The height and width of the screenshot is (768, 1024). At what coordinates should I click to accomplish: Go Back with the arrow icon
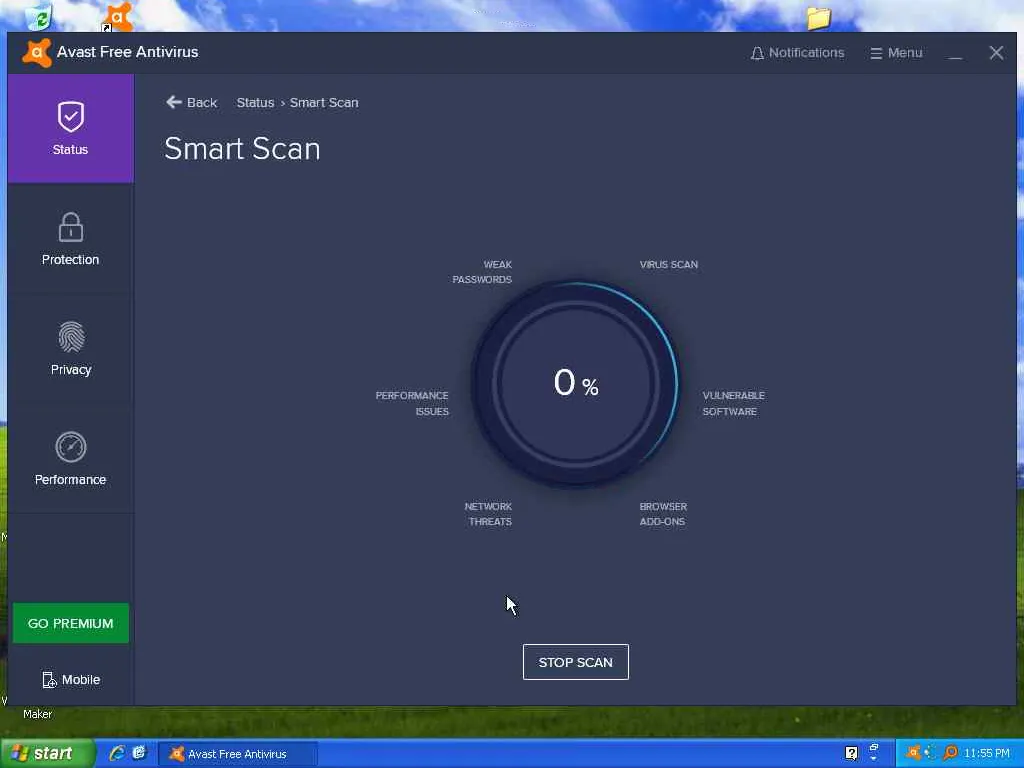pos(174,102)
